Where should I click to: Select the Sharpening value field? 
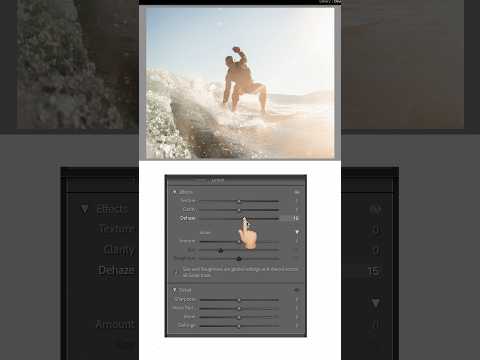click(296, 300)
